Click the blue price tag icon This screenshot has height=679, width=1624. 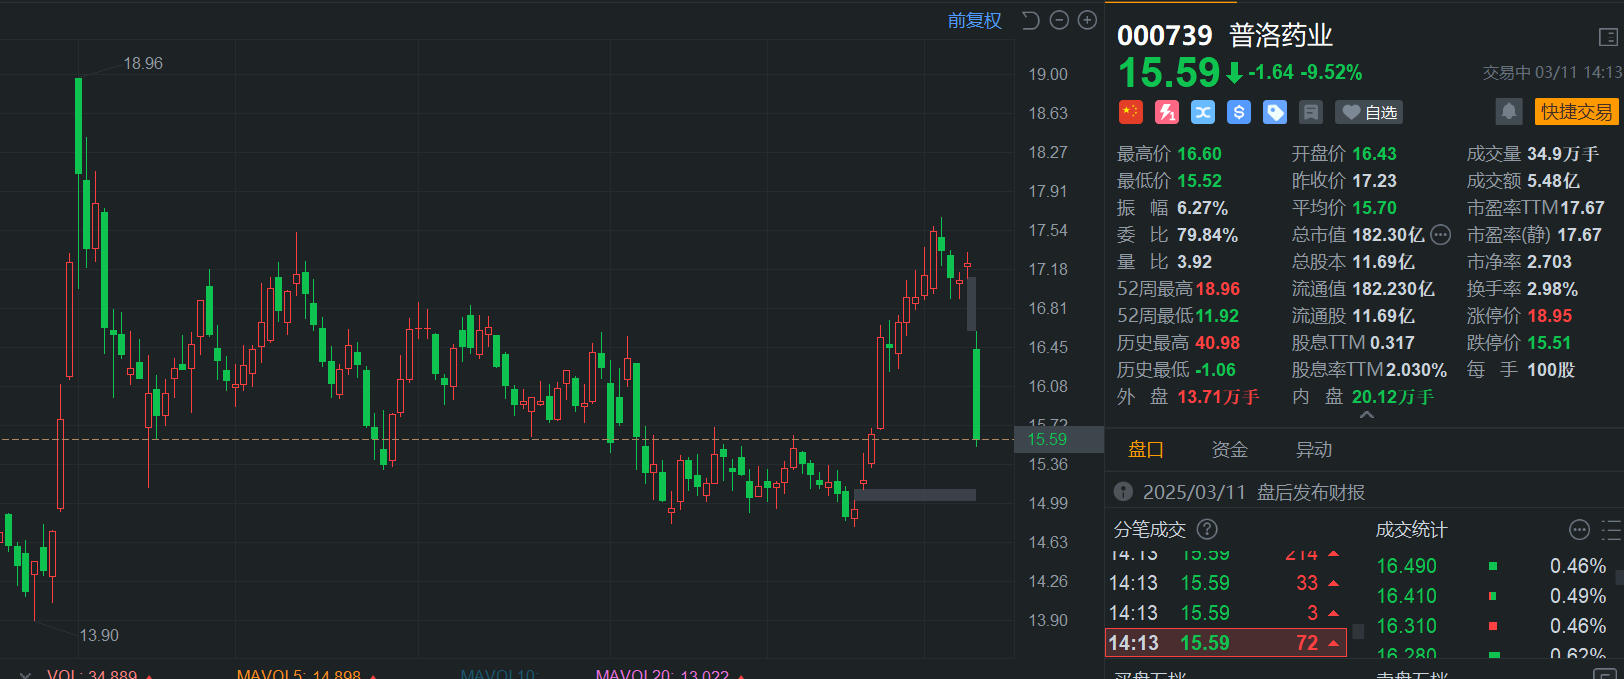[x=1275, y=112]
